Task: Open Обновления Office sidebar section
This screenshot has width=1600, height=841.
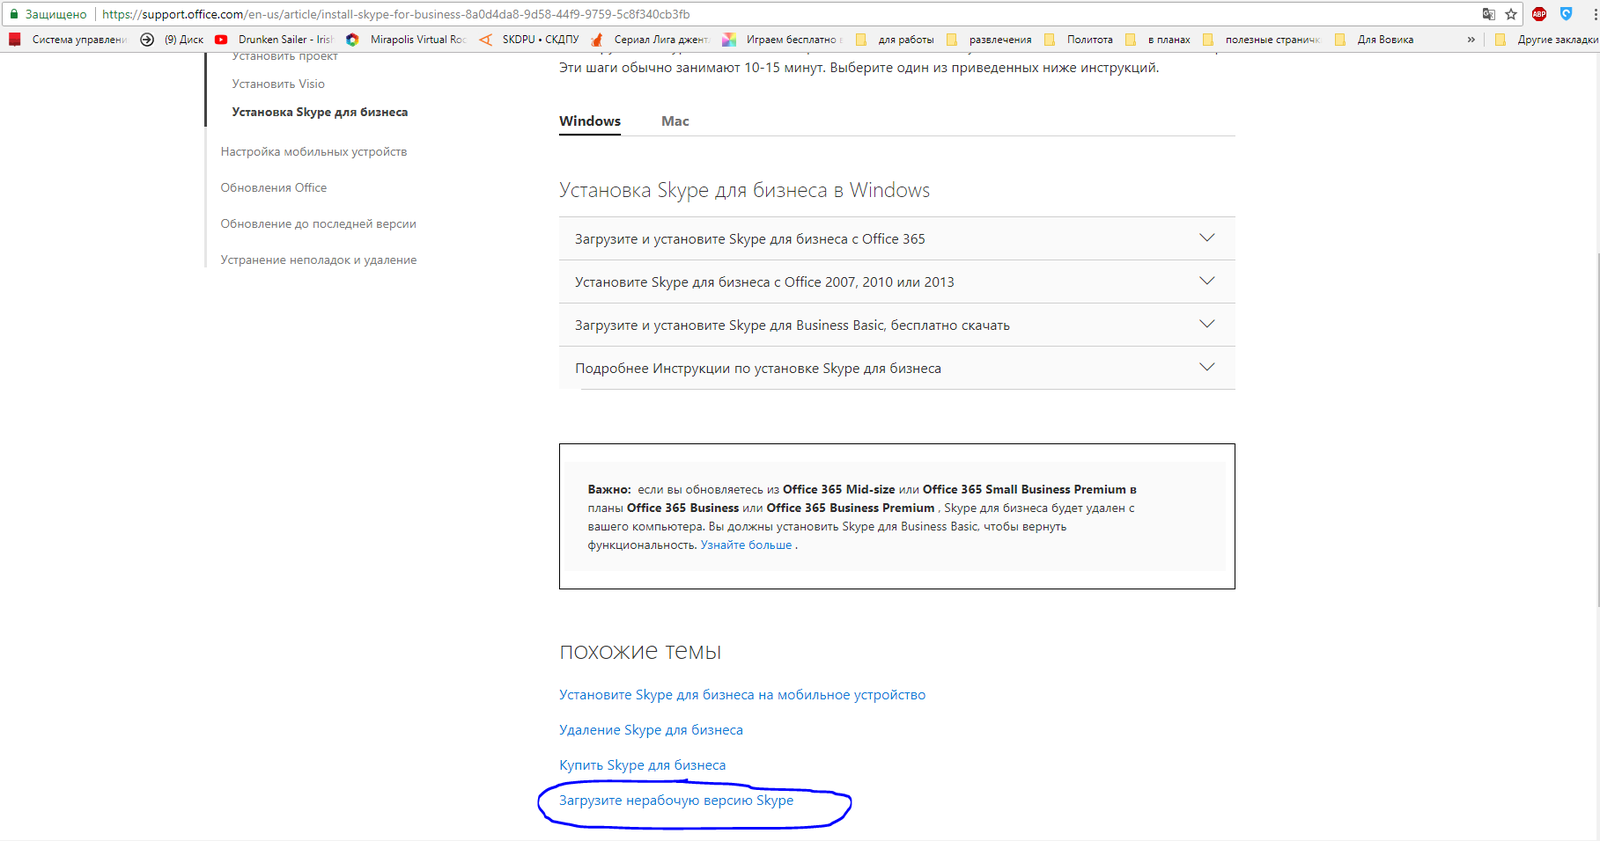Action: point(274,188)
